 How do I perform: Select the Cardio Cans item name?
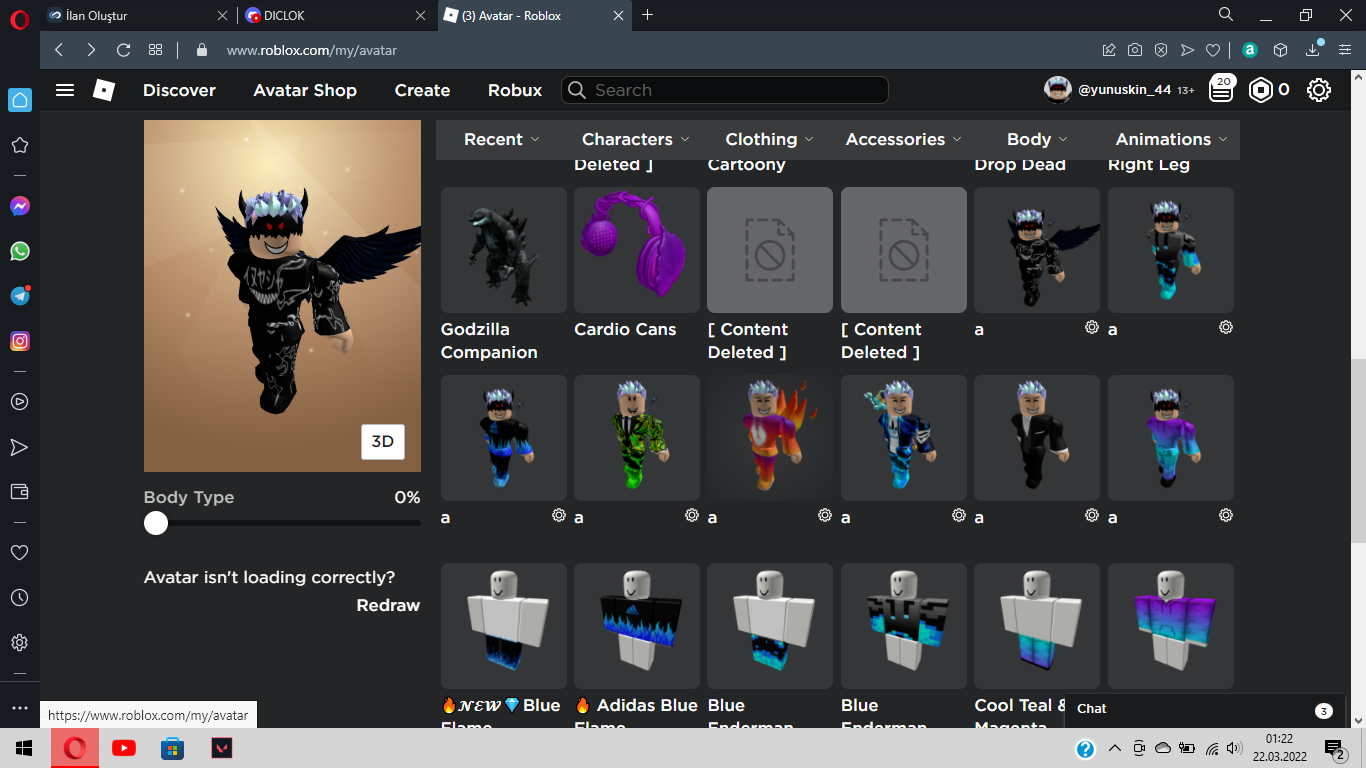[625, 329]
